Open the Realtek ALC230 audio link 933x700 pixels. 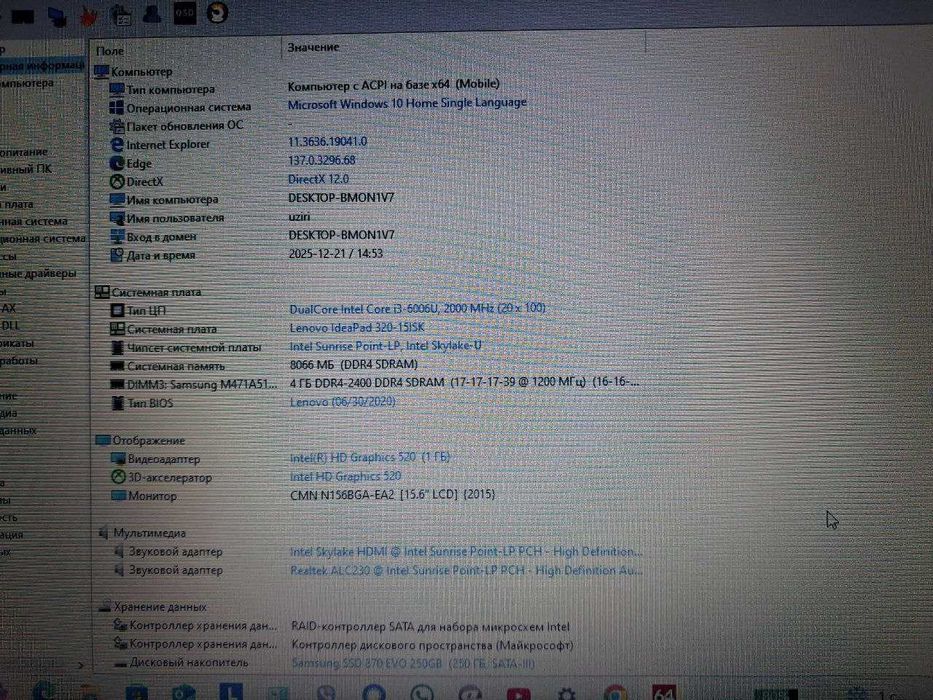click(x=466, y=570)
